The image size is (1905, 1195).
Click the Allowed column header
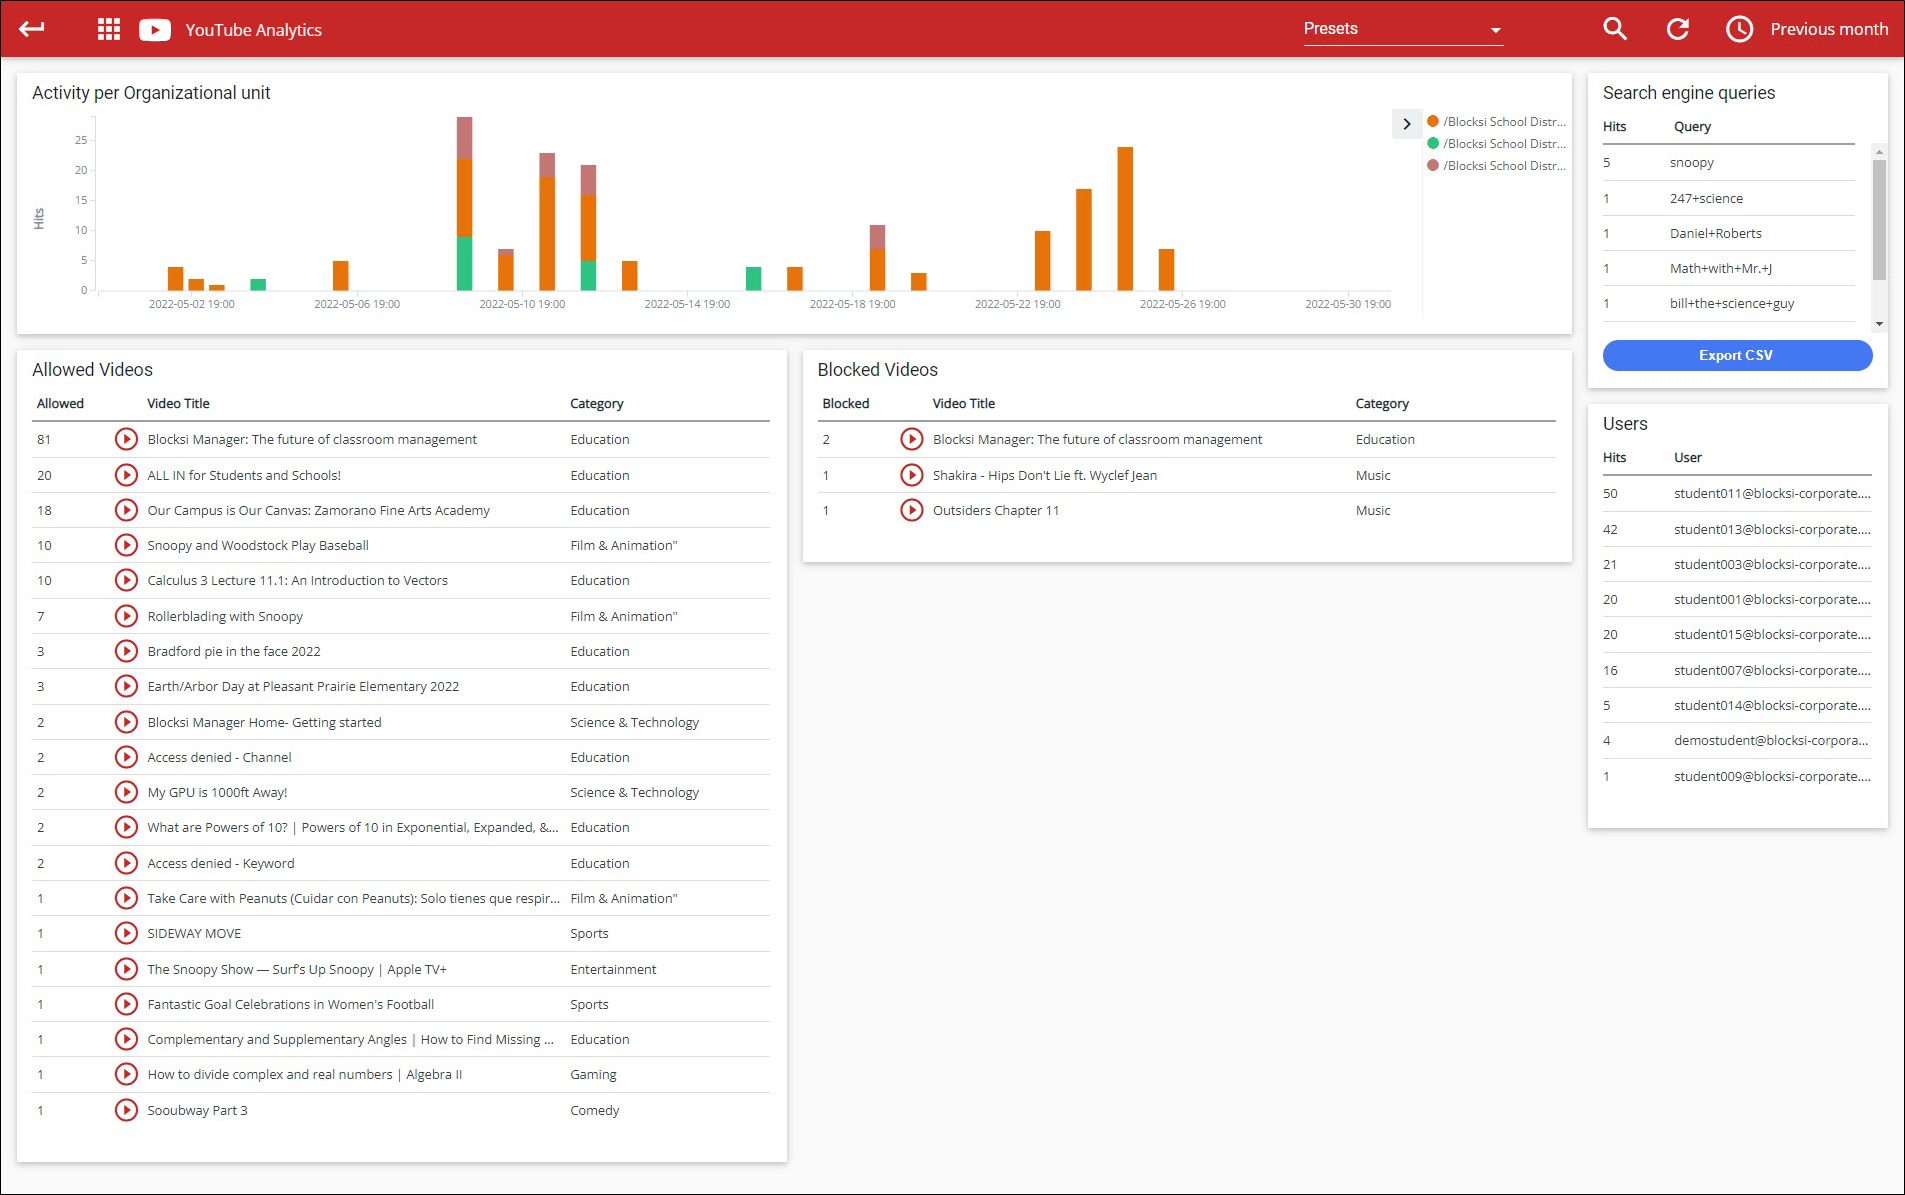pyautogui.click(x=60, y=403)
